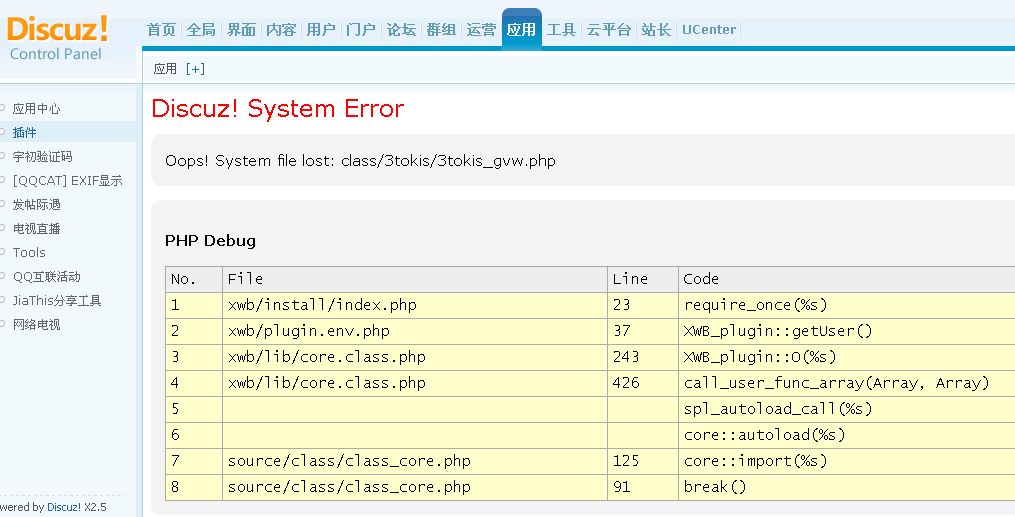Viewport: 1015px width, 517px height.
Task: Open QQ互联活动 in the sidebar
Action: [47, 276]
